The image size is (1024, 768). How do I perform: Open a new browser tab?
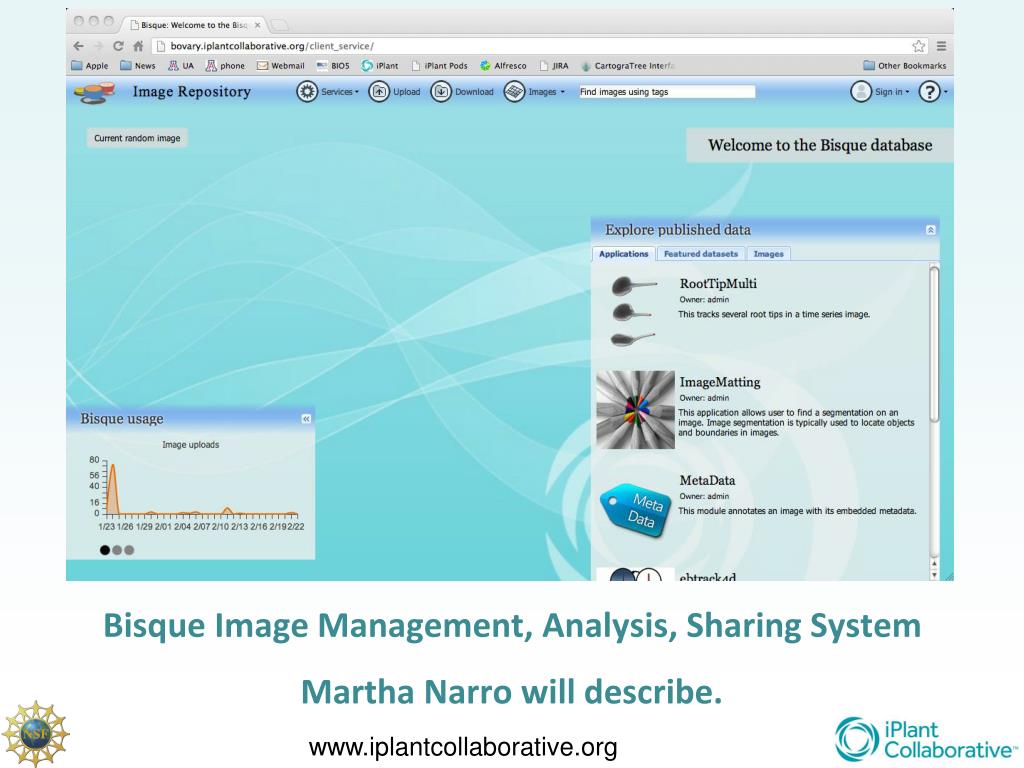279,25
